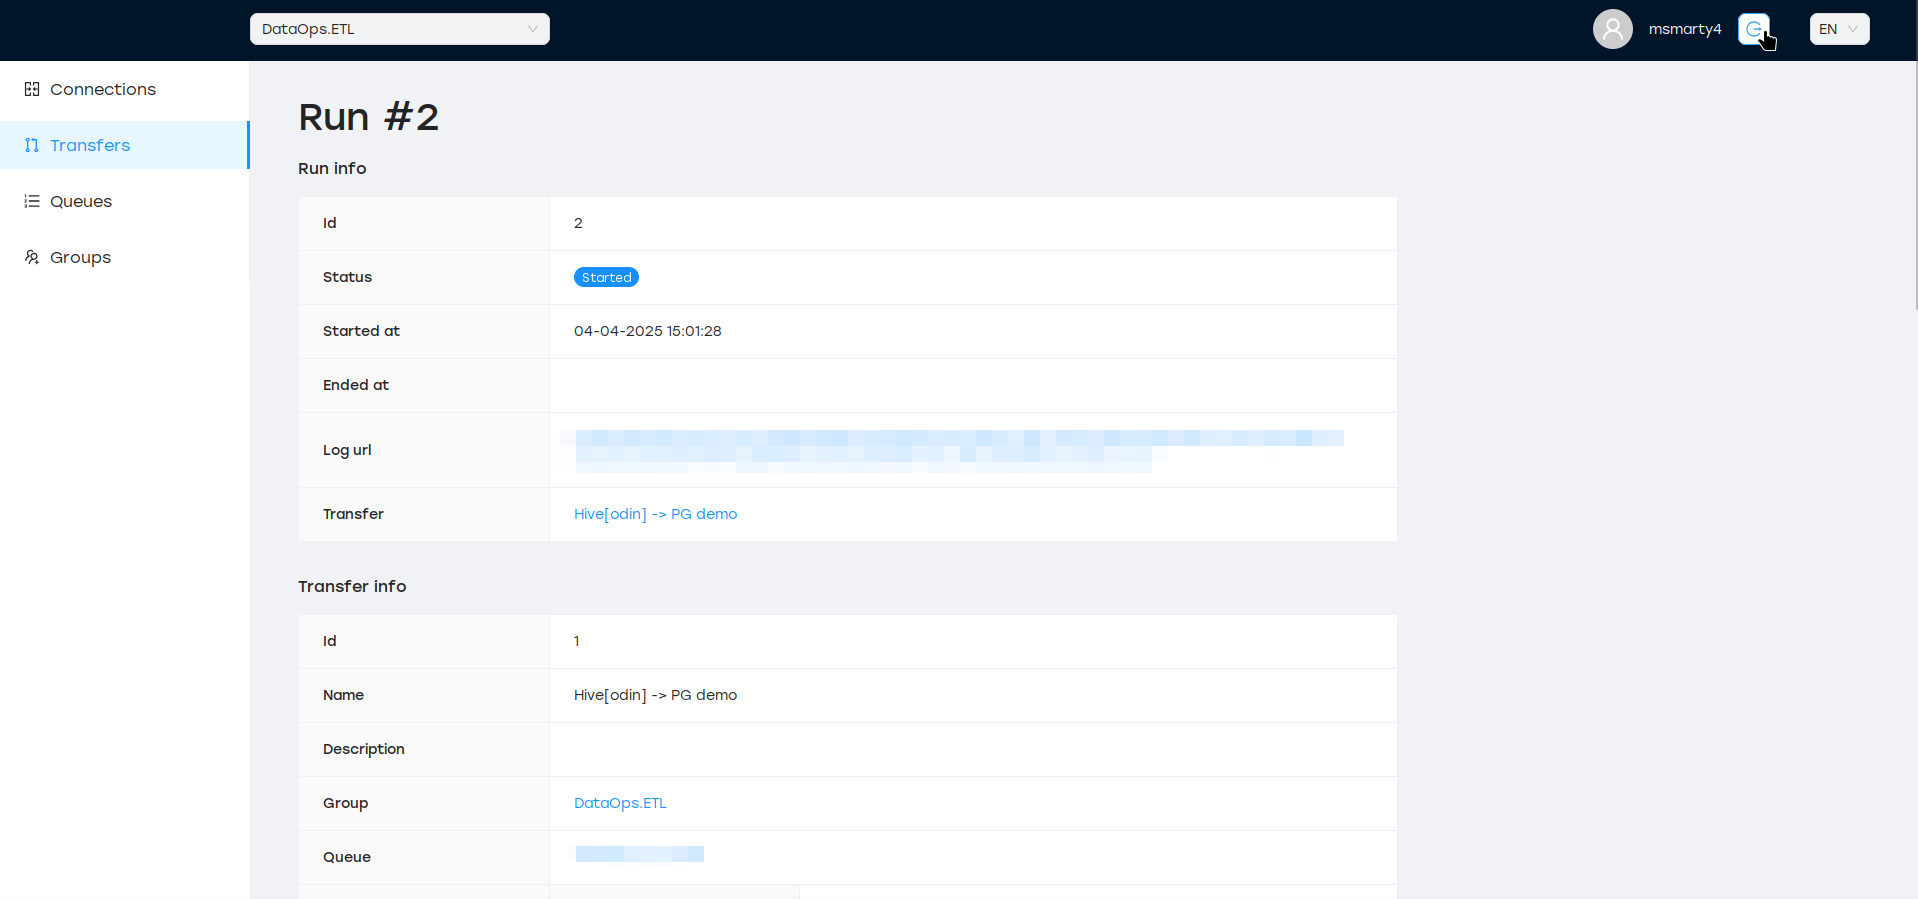Select the Queues menu item
The image size is (1918, 899).
click(81, 201)
